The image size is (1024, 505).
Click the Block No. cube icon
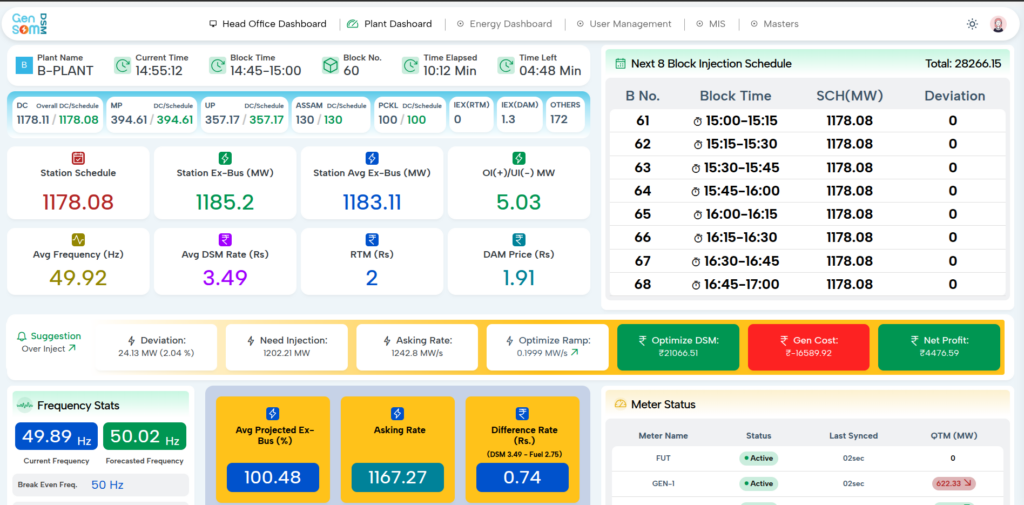click(x=331, y=65)
